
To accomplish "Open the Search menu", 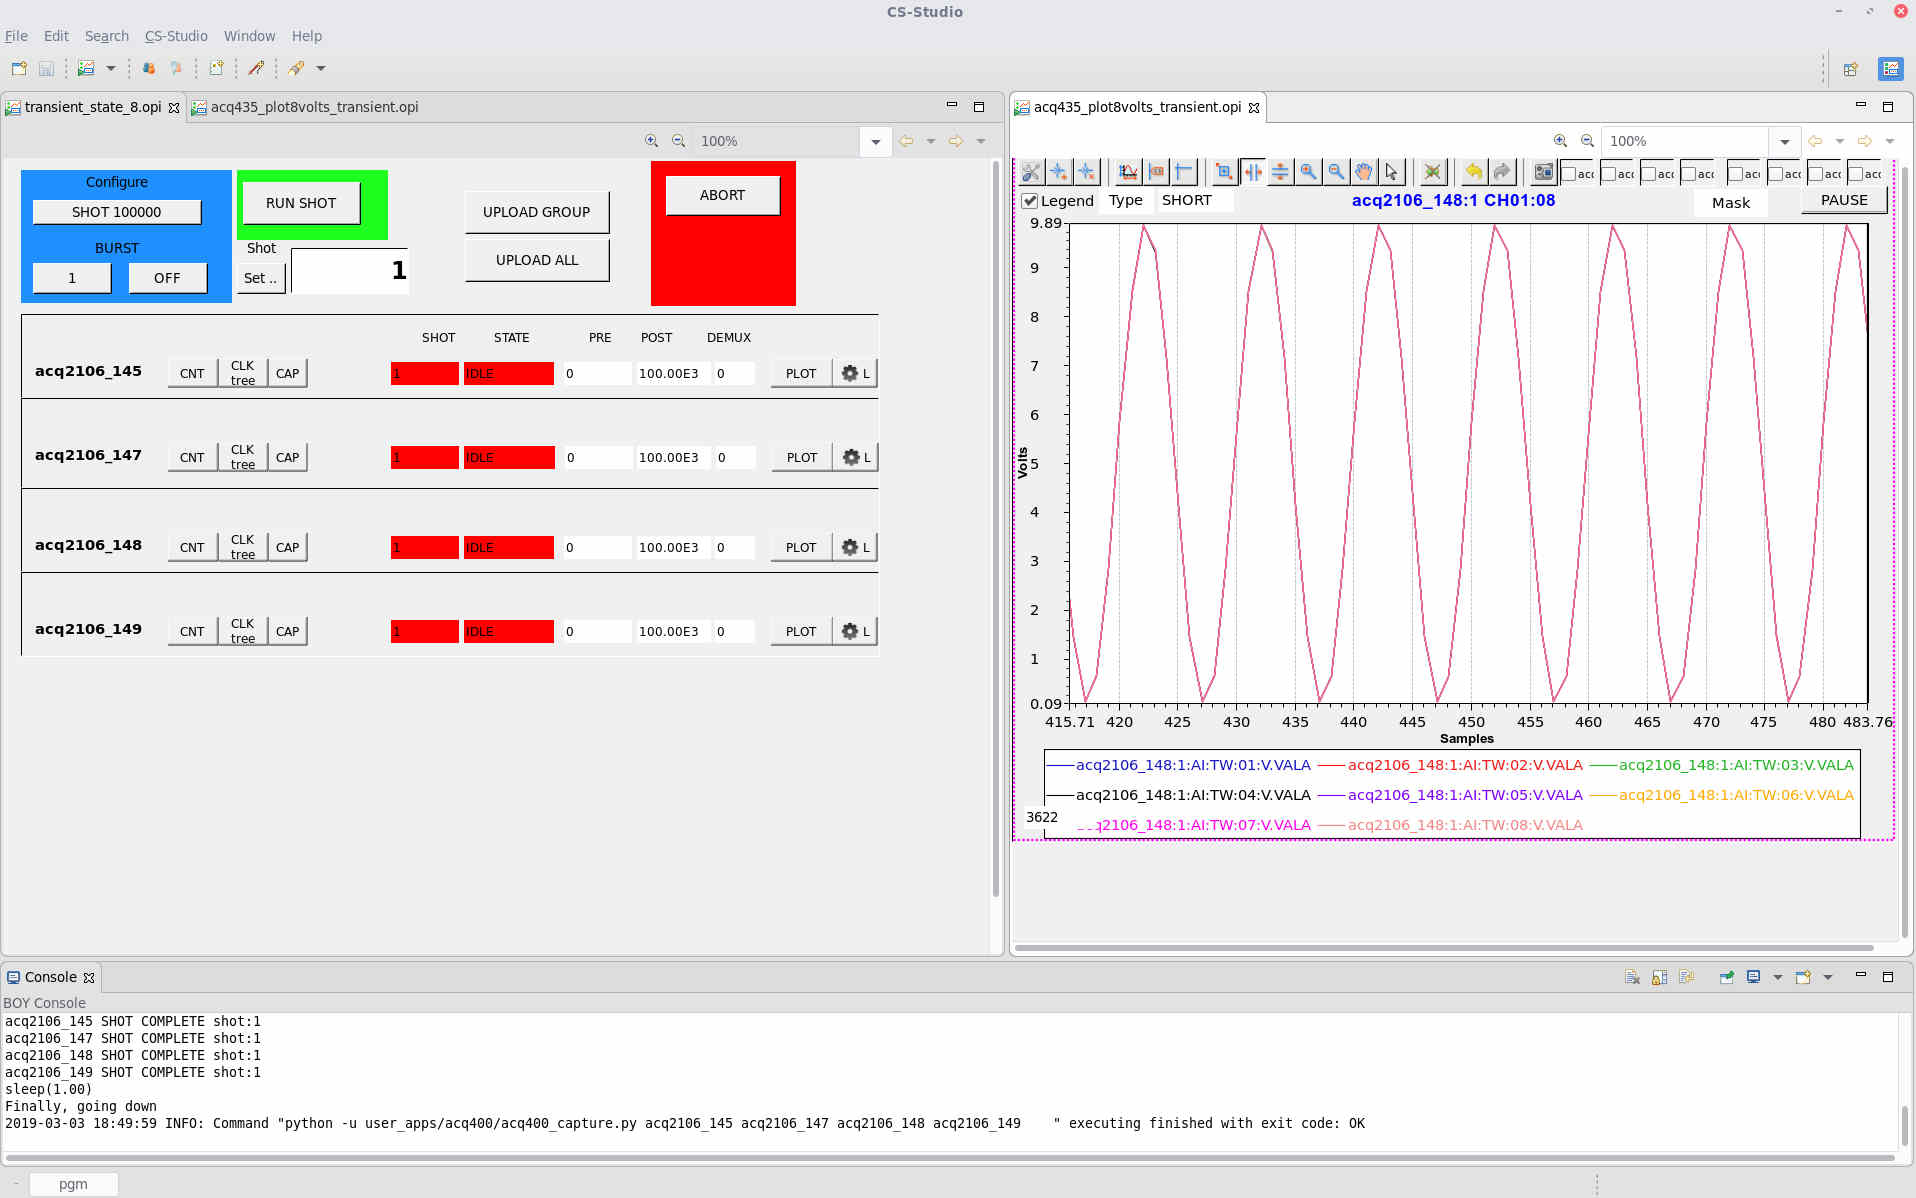I will pyautogui.click(x=107, y=36).
